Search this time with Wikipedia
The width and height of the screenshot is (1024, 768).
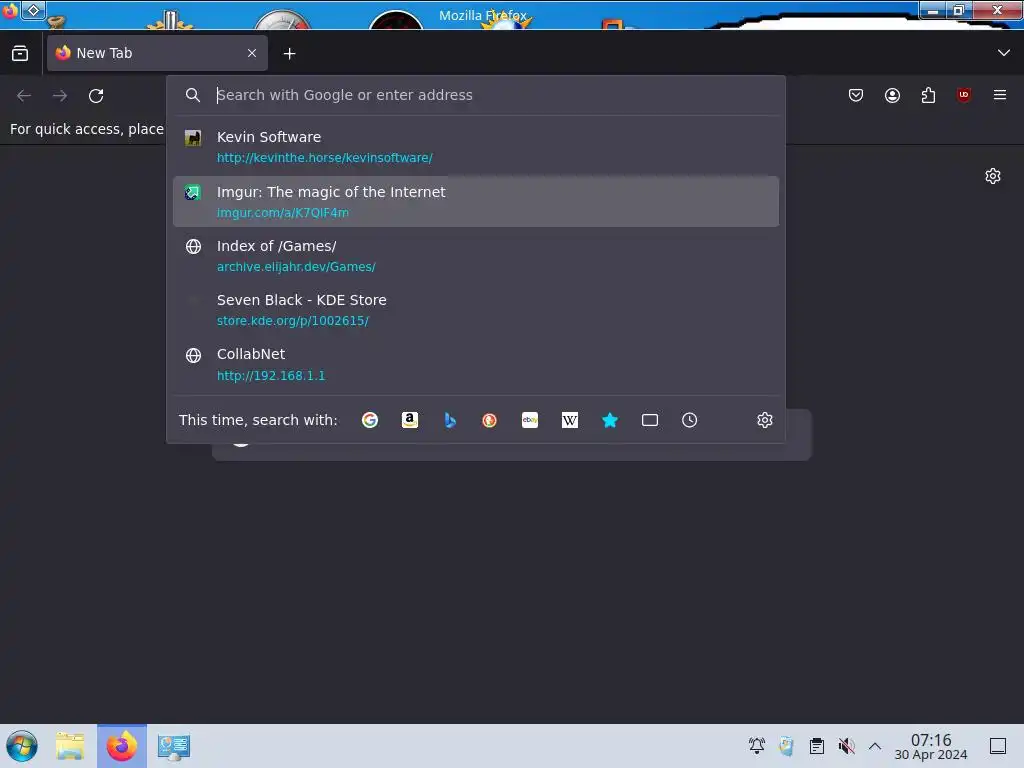tap(569, 420)
